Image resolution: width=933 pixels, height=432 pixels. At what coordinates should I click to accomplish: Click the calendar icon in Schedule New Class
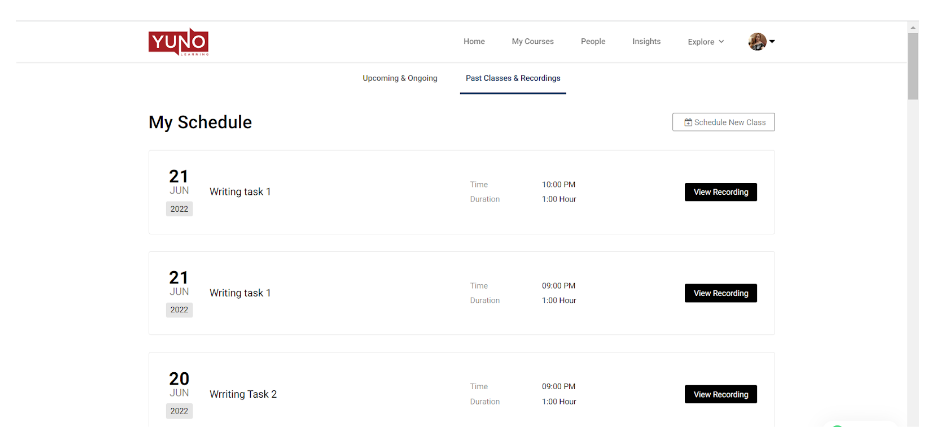[688, 123]
